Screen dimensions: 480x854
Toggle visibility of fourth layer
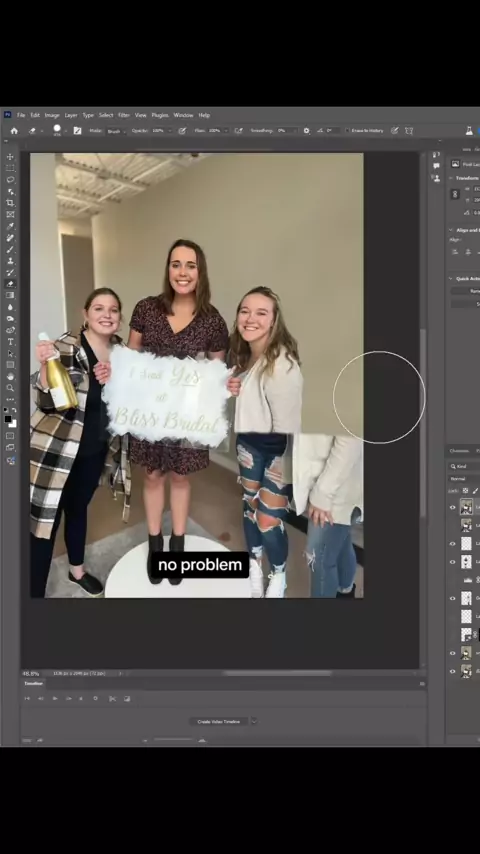452,562
